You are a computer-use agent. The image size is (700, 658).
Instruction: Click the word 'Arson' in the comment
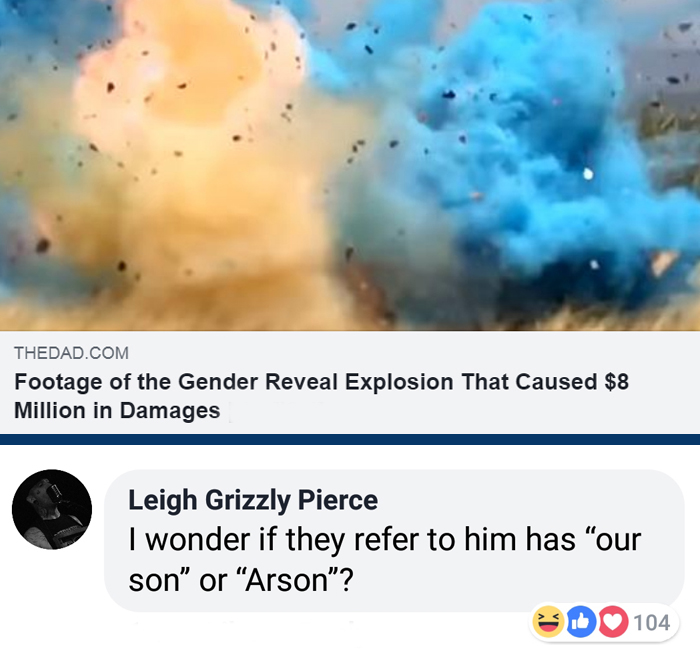288,580
